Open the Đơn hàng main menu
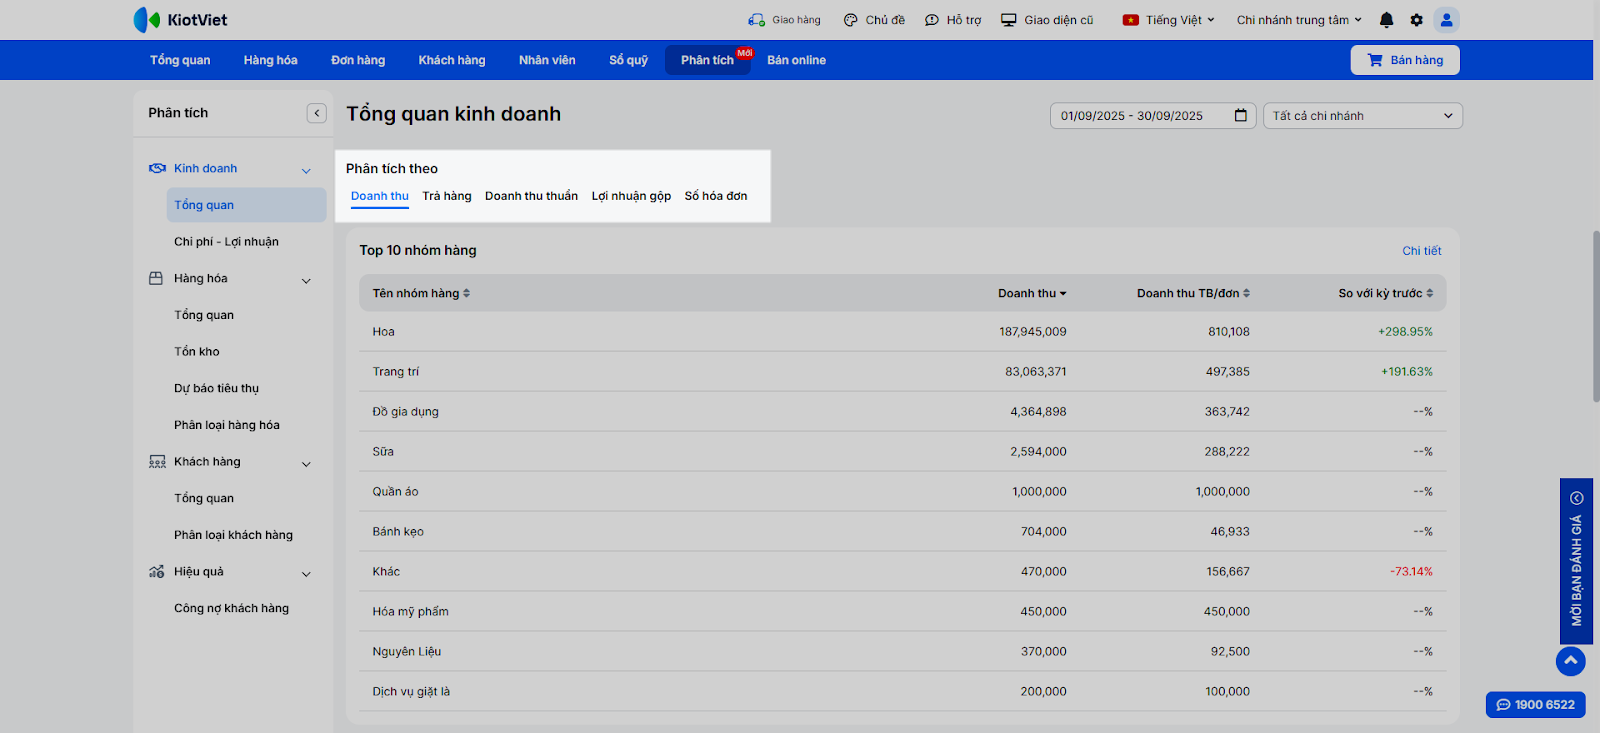Image resolution: width=1600 pixels, height=733 pixels. click(358, 60)
